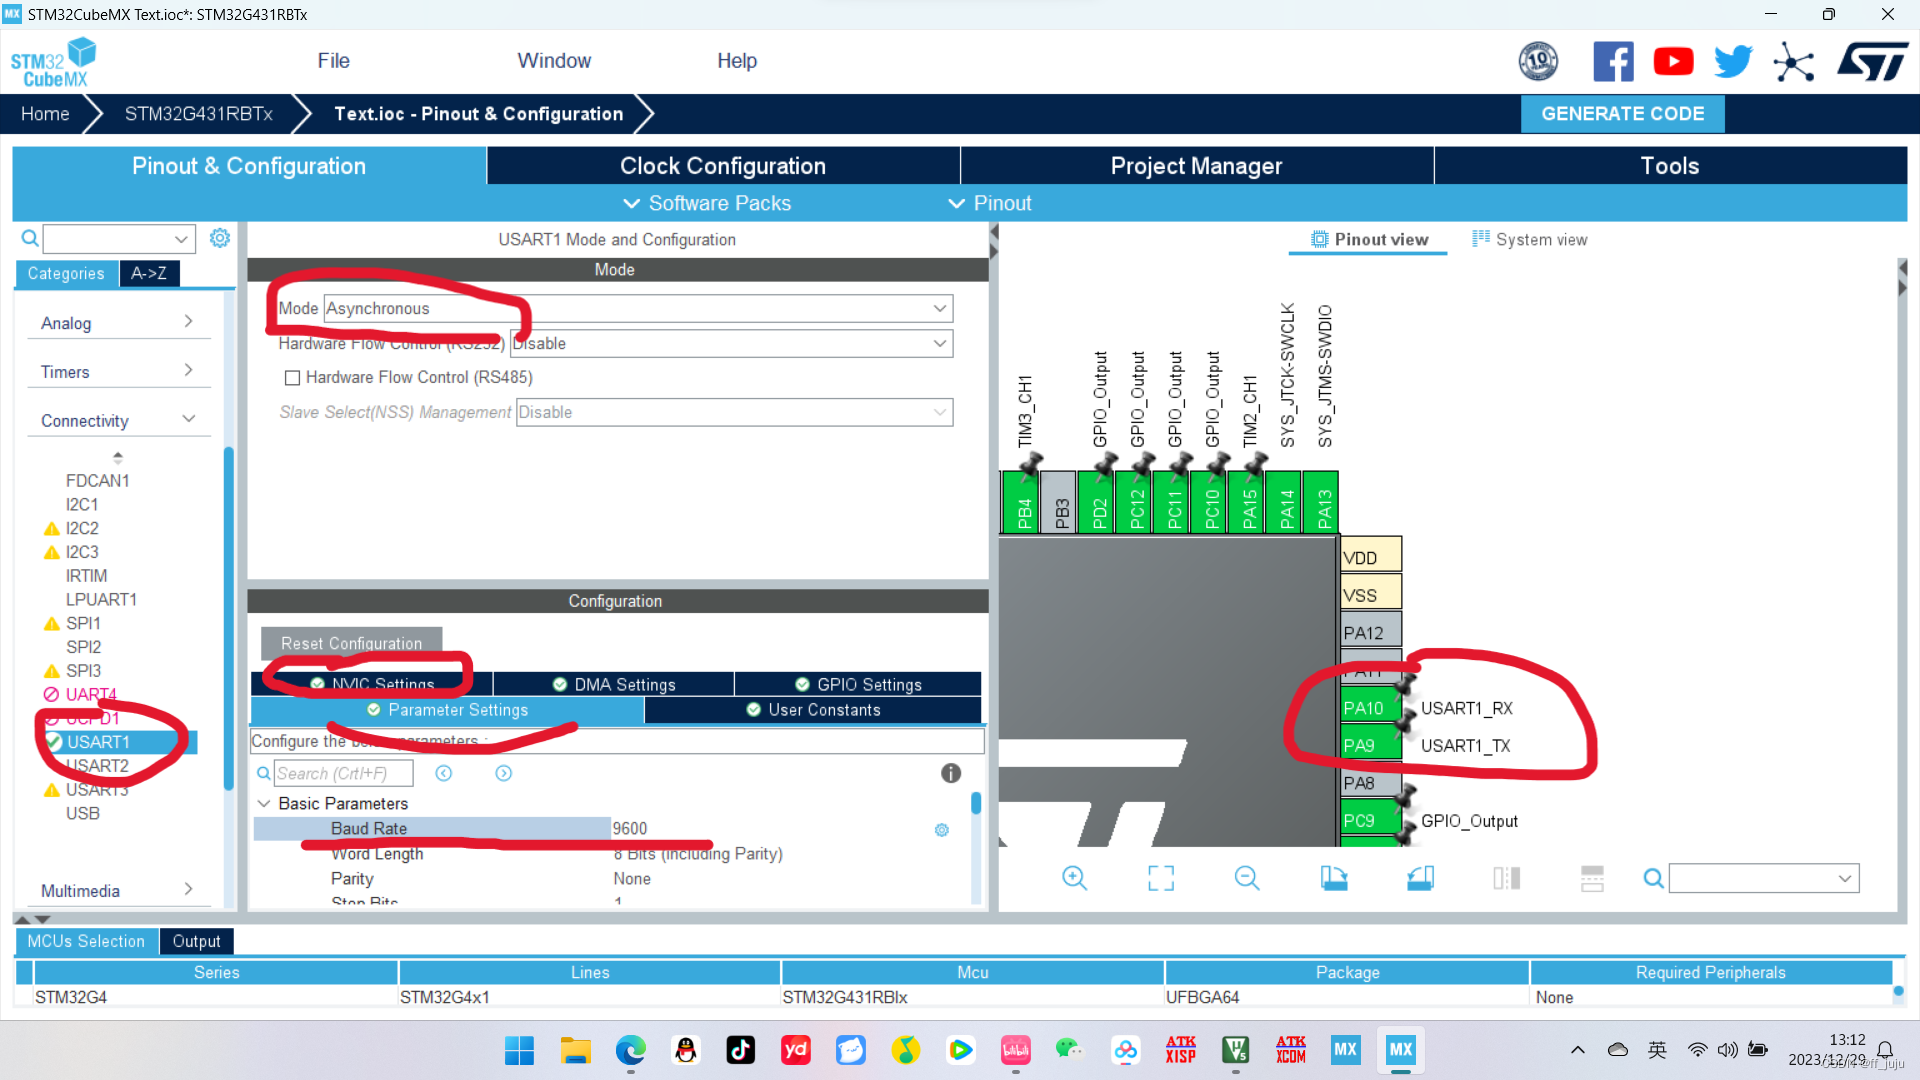
Task: Rotate the chip view clockwise
Action: [x=1334, y=878]
